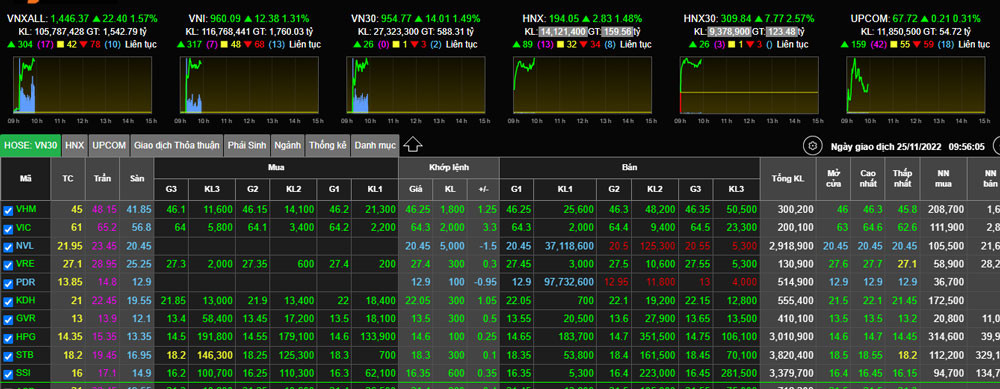Image resolution: width=1000 pixels, height=389 pixels.
Task: Open the VN30 index mini chart
Action: click(416, 85)
